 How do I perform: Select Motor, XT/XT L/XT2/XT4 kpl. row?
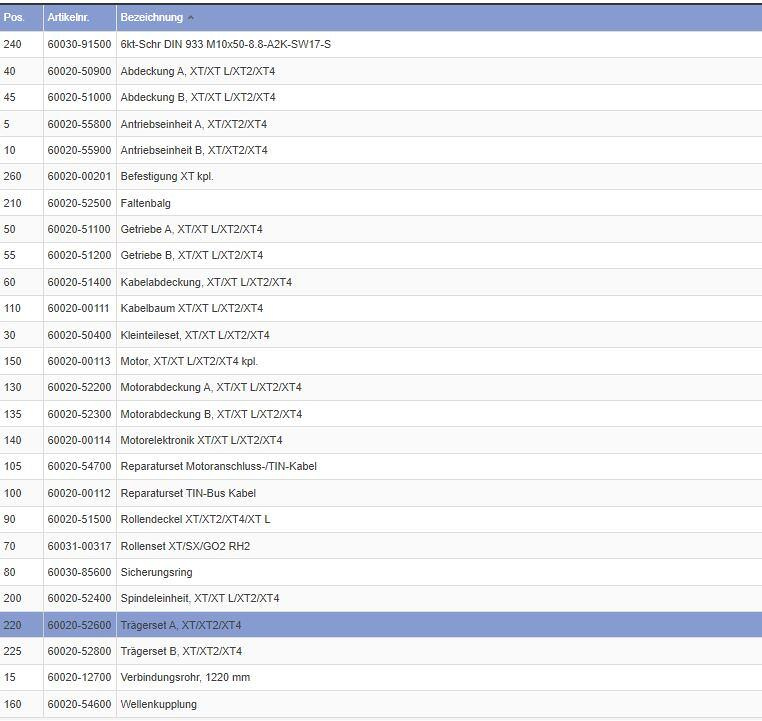pyautogui.click(x=189, y=361)
